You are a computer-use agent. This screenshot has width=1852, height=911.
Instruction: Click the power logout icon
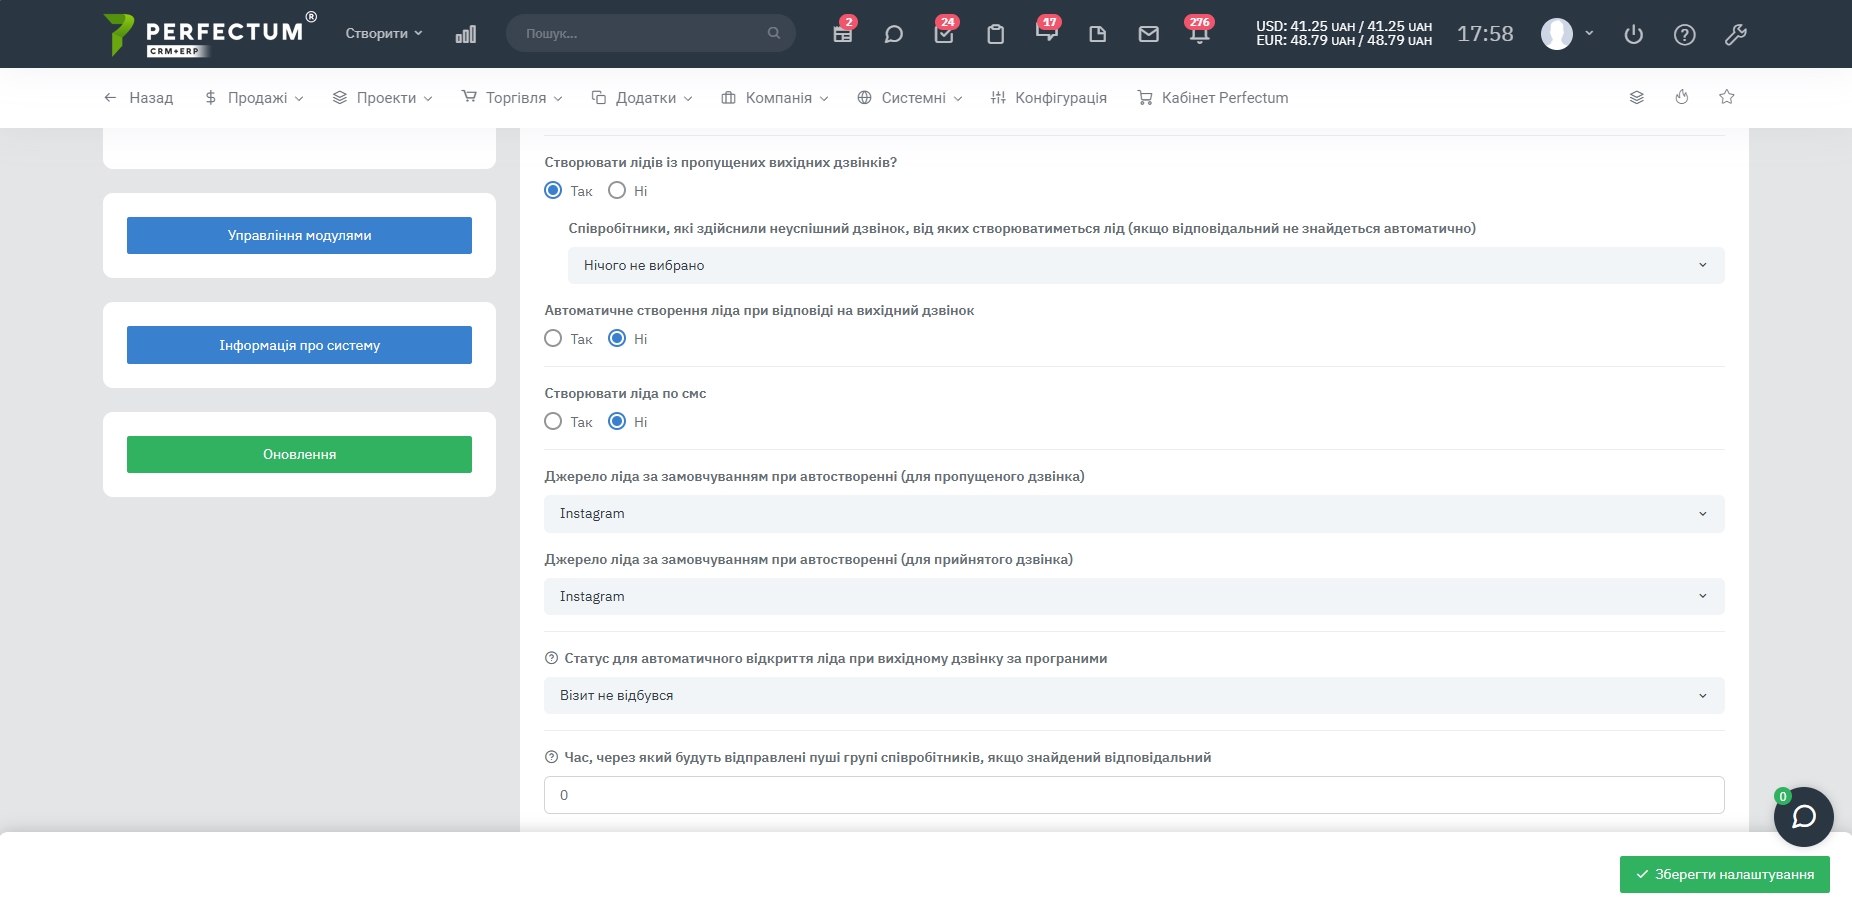pyautogui.click(x=1633, y=34)
